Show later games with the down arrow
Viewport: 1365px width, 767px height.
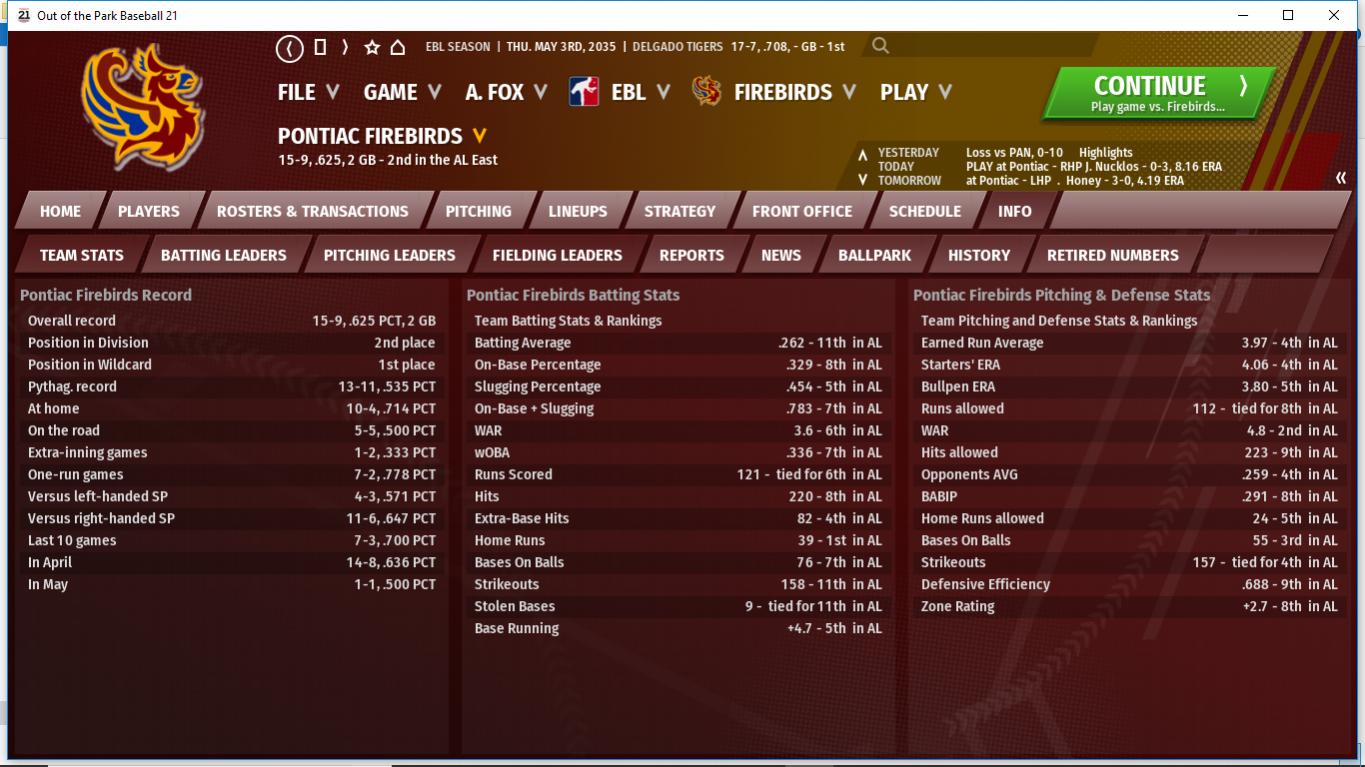click(862, 180)
